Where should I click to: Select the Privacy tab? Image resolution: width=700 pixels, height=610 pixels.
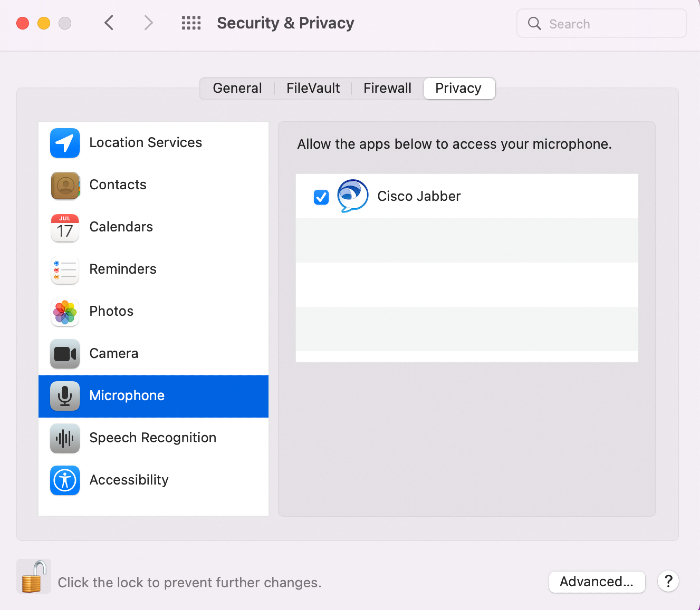pyautogui.click(x=458, y=88)
